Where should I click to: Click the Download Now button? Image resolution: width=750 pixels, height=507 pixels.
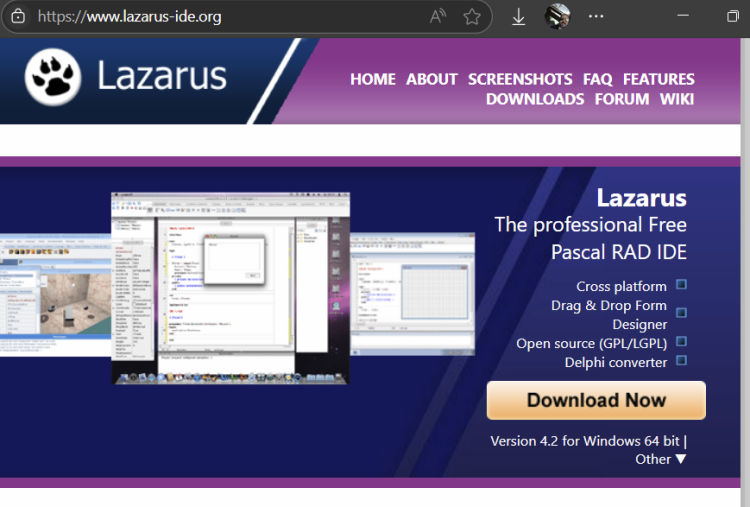click(596, 400)
